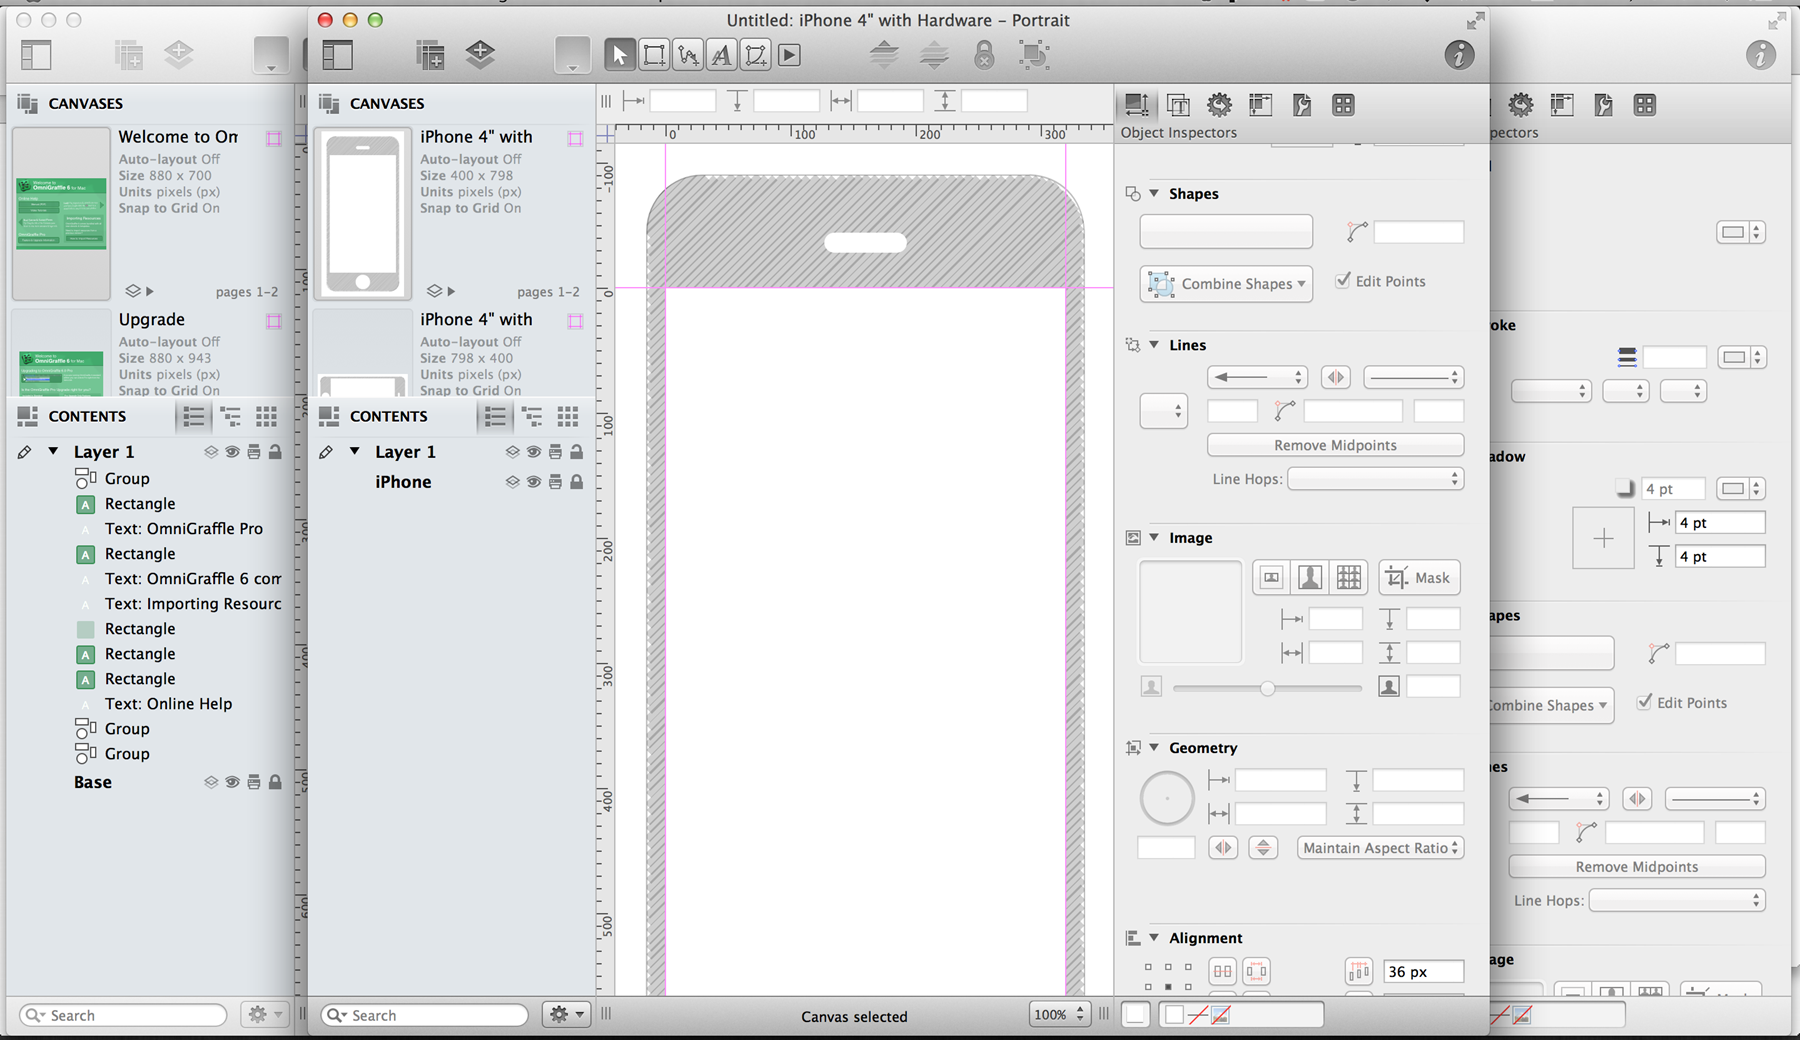Toggle the sidebar in the front window toolbar
Image resolution: width=1800 pixels, height=1040 pixels.
[337, 54]
